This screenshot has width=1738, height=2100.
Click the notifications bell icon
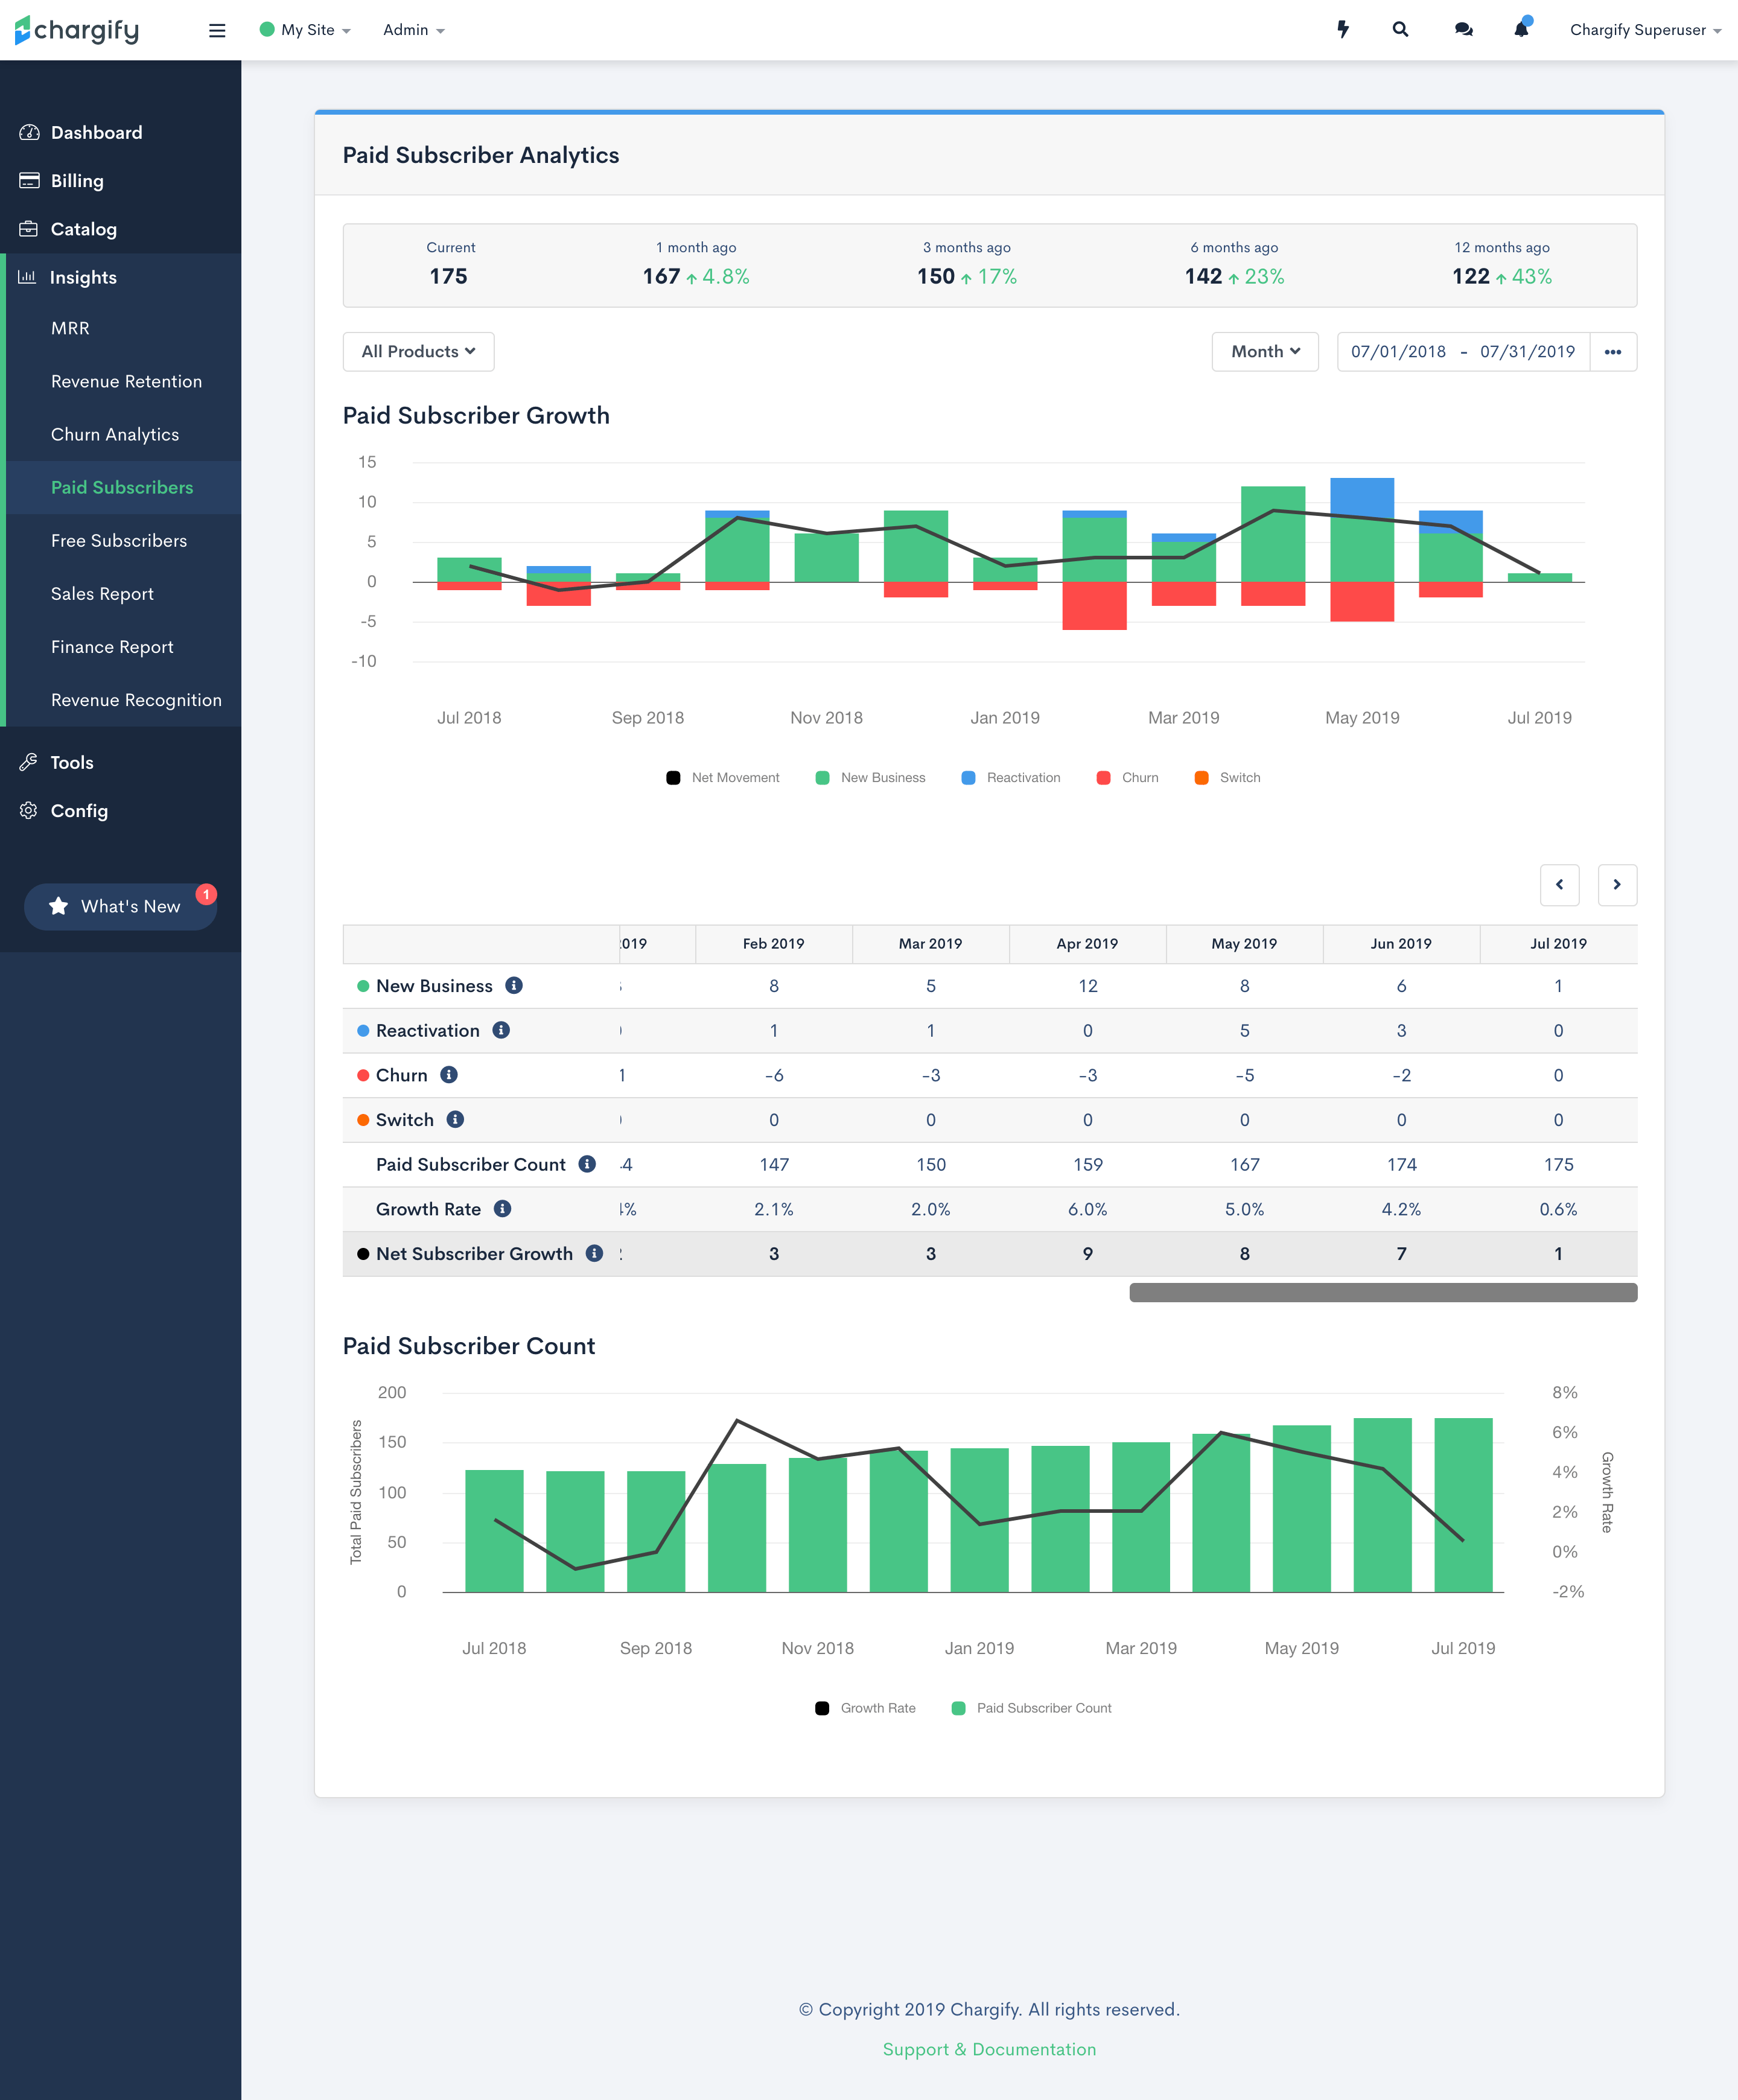(x=1521, y=29)
